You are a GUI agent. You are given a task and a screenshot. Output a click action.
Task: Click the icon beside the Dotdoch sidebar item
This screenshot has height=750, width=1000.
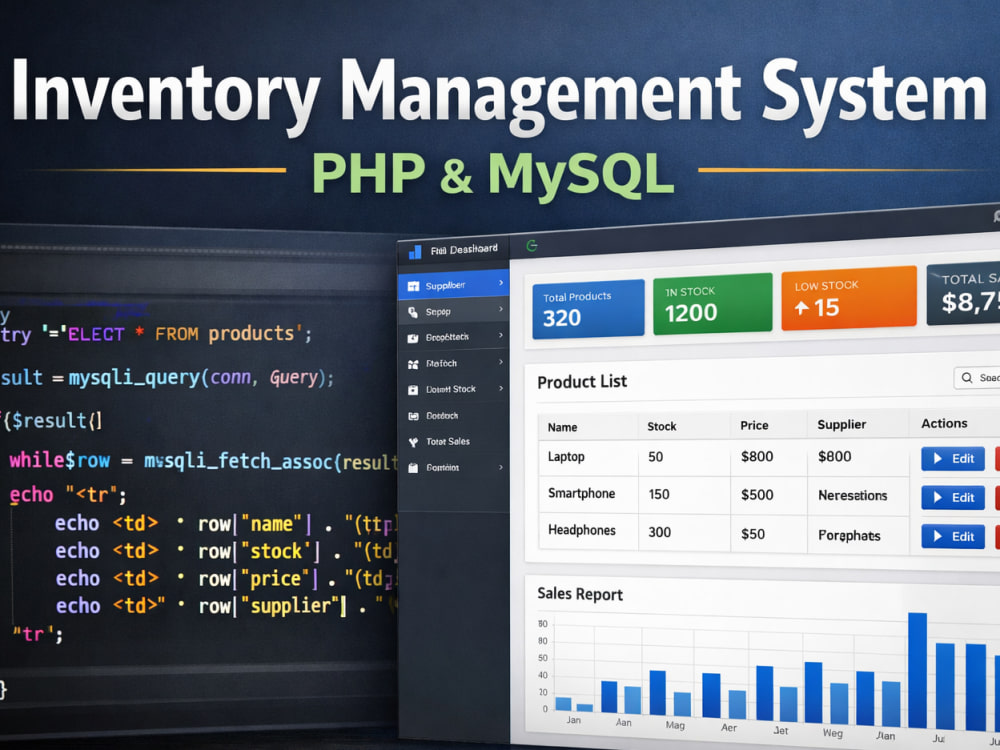[413, 416]
